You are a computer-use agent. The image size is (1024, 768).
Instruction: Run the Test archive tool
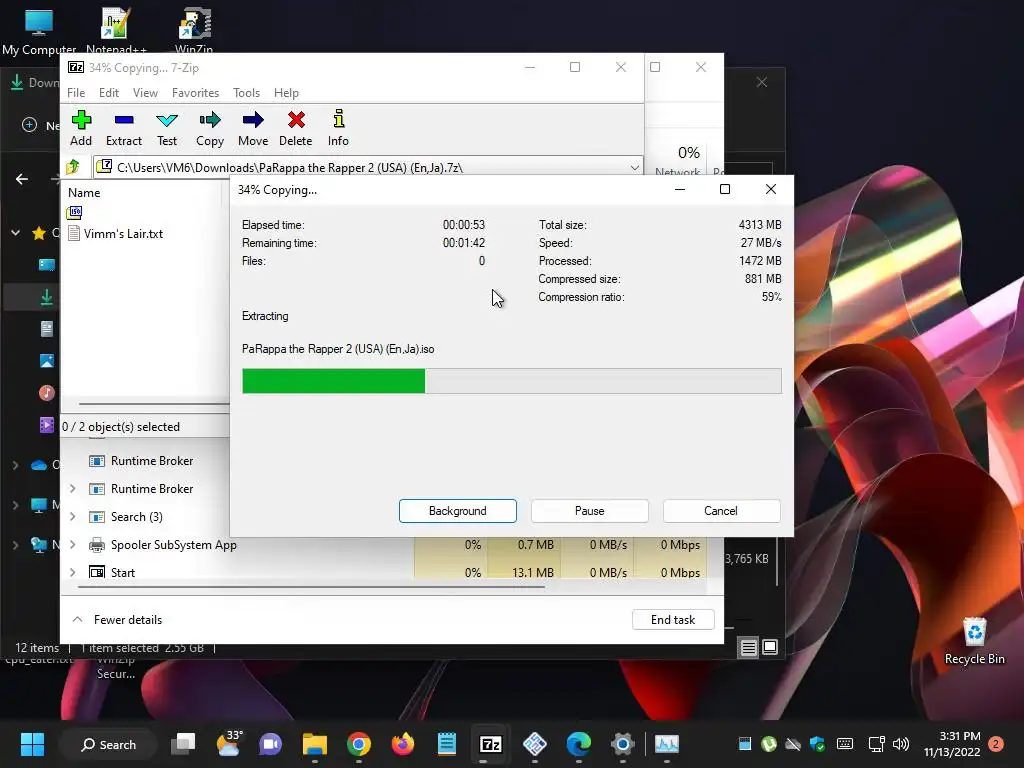point(167,128)
